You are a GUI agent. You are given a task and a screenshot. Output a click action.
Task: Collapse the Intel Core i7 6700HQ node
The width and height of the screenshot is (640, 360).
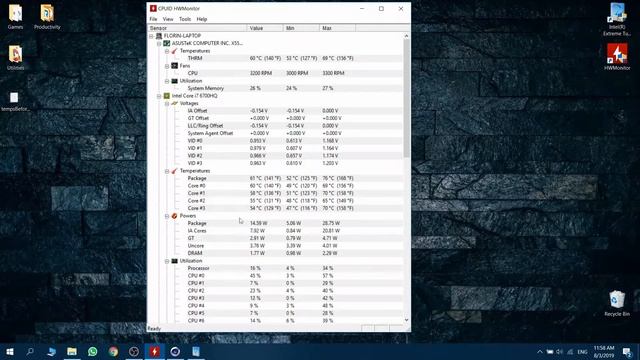159,96
